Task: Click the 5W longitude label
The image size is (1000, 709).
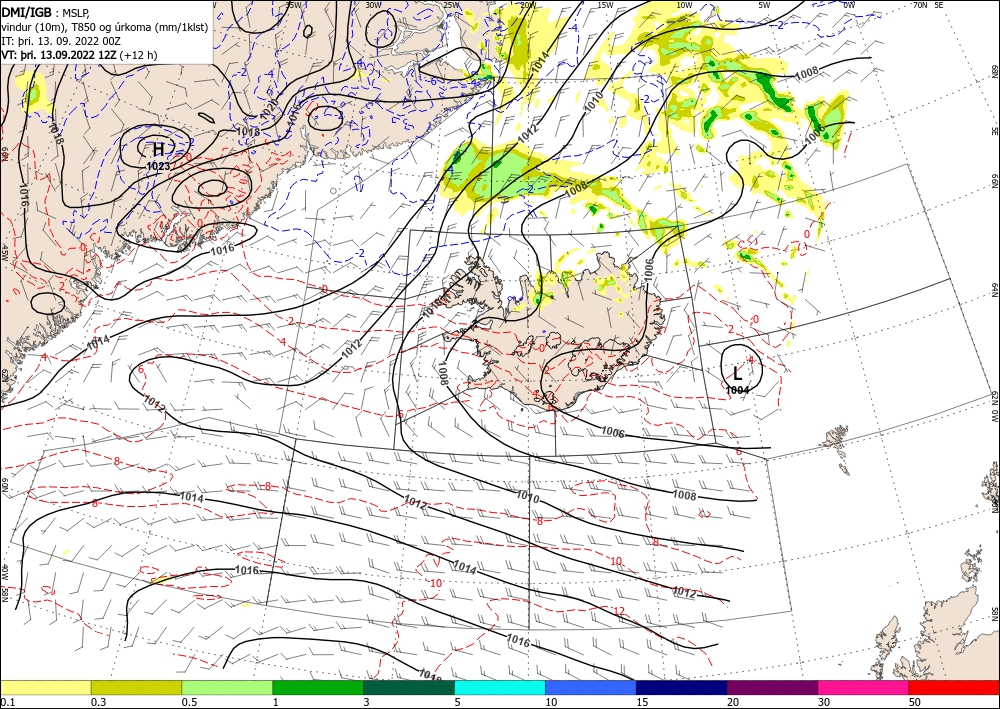Action: pyautogui.click(x=764, y=5)
